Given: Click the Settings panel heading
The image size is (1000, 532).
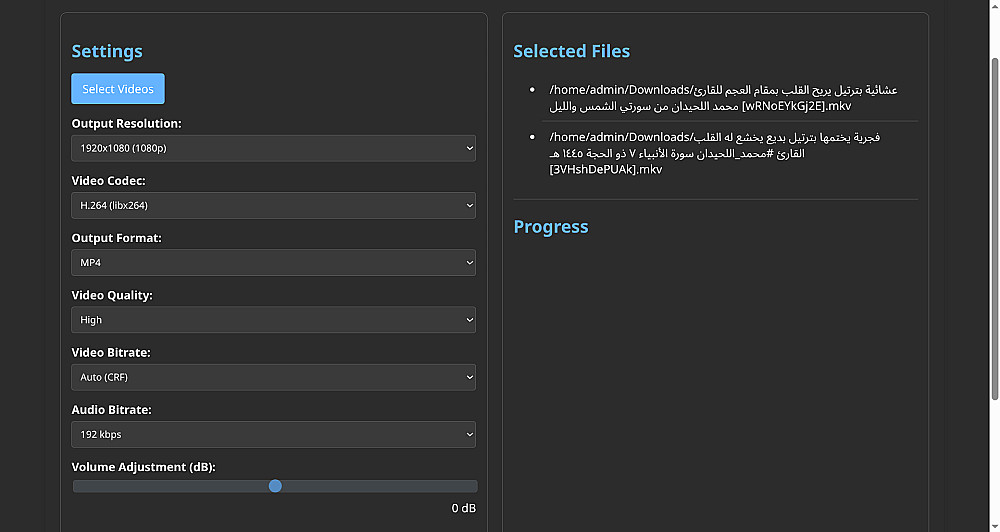Looking at the screenshot, I should 107,51.
